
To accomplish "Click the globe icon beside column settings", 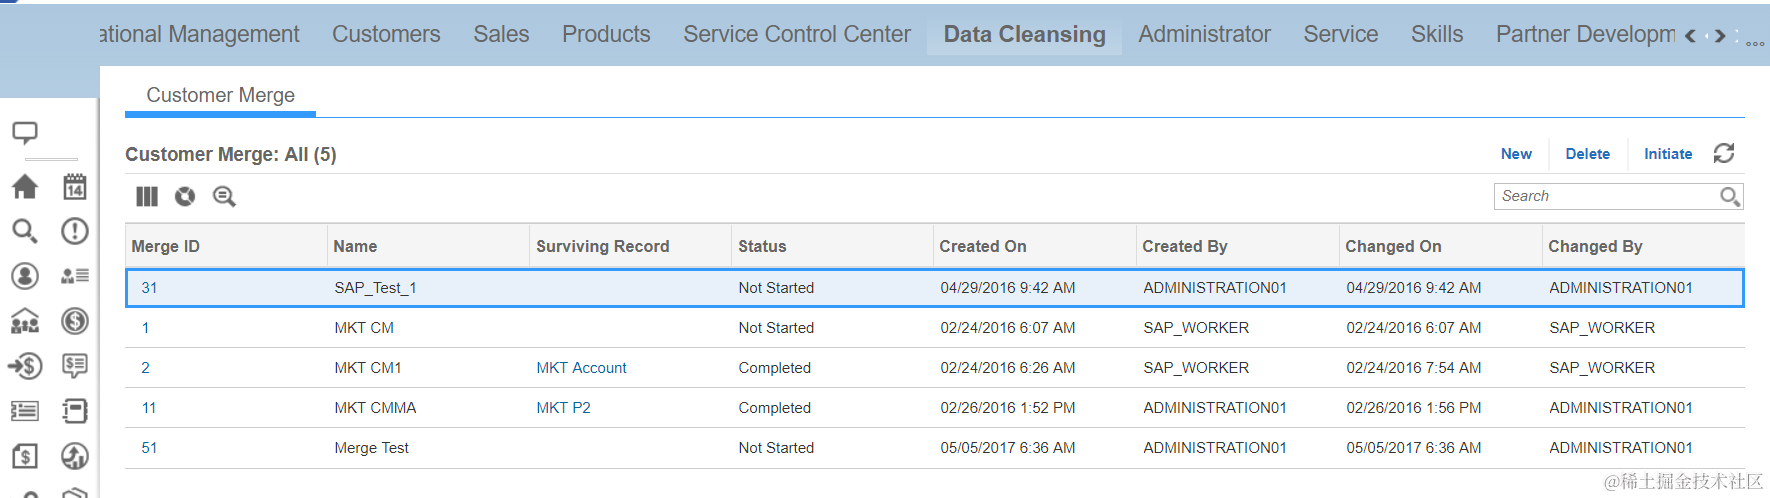I will [185, 197].
